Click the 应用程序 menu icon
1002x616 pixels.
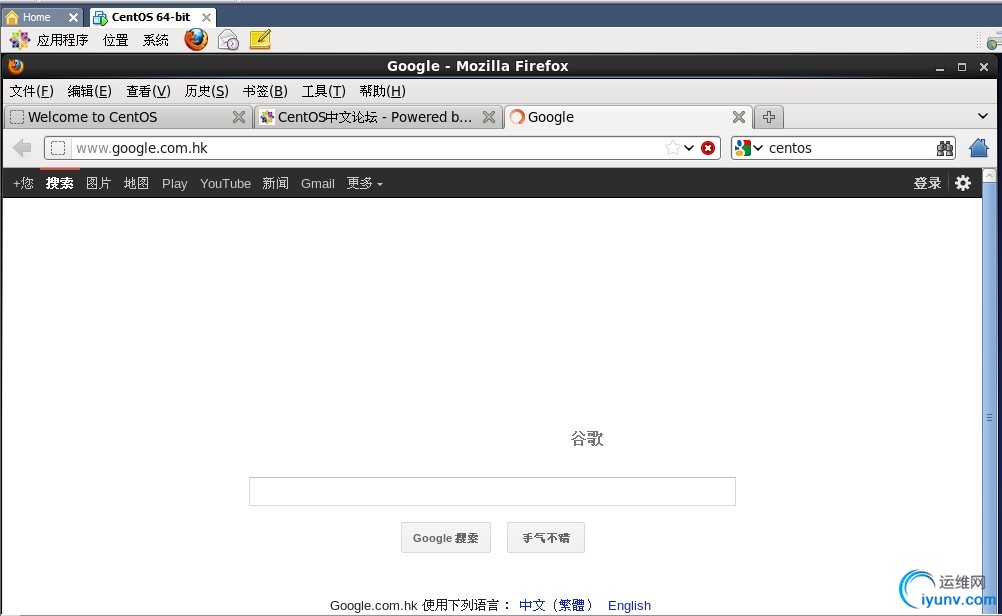click(20, 40)
